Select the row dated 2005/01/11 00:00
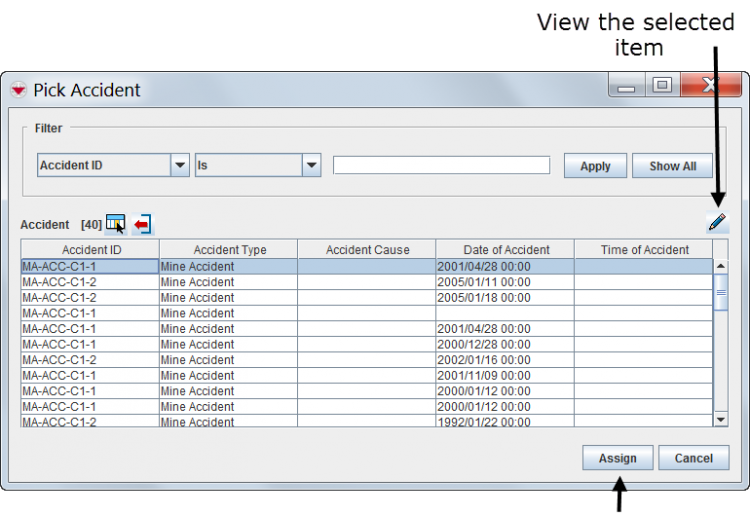 point(505,282)
